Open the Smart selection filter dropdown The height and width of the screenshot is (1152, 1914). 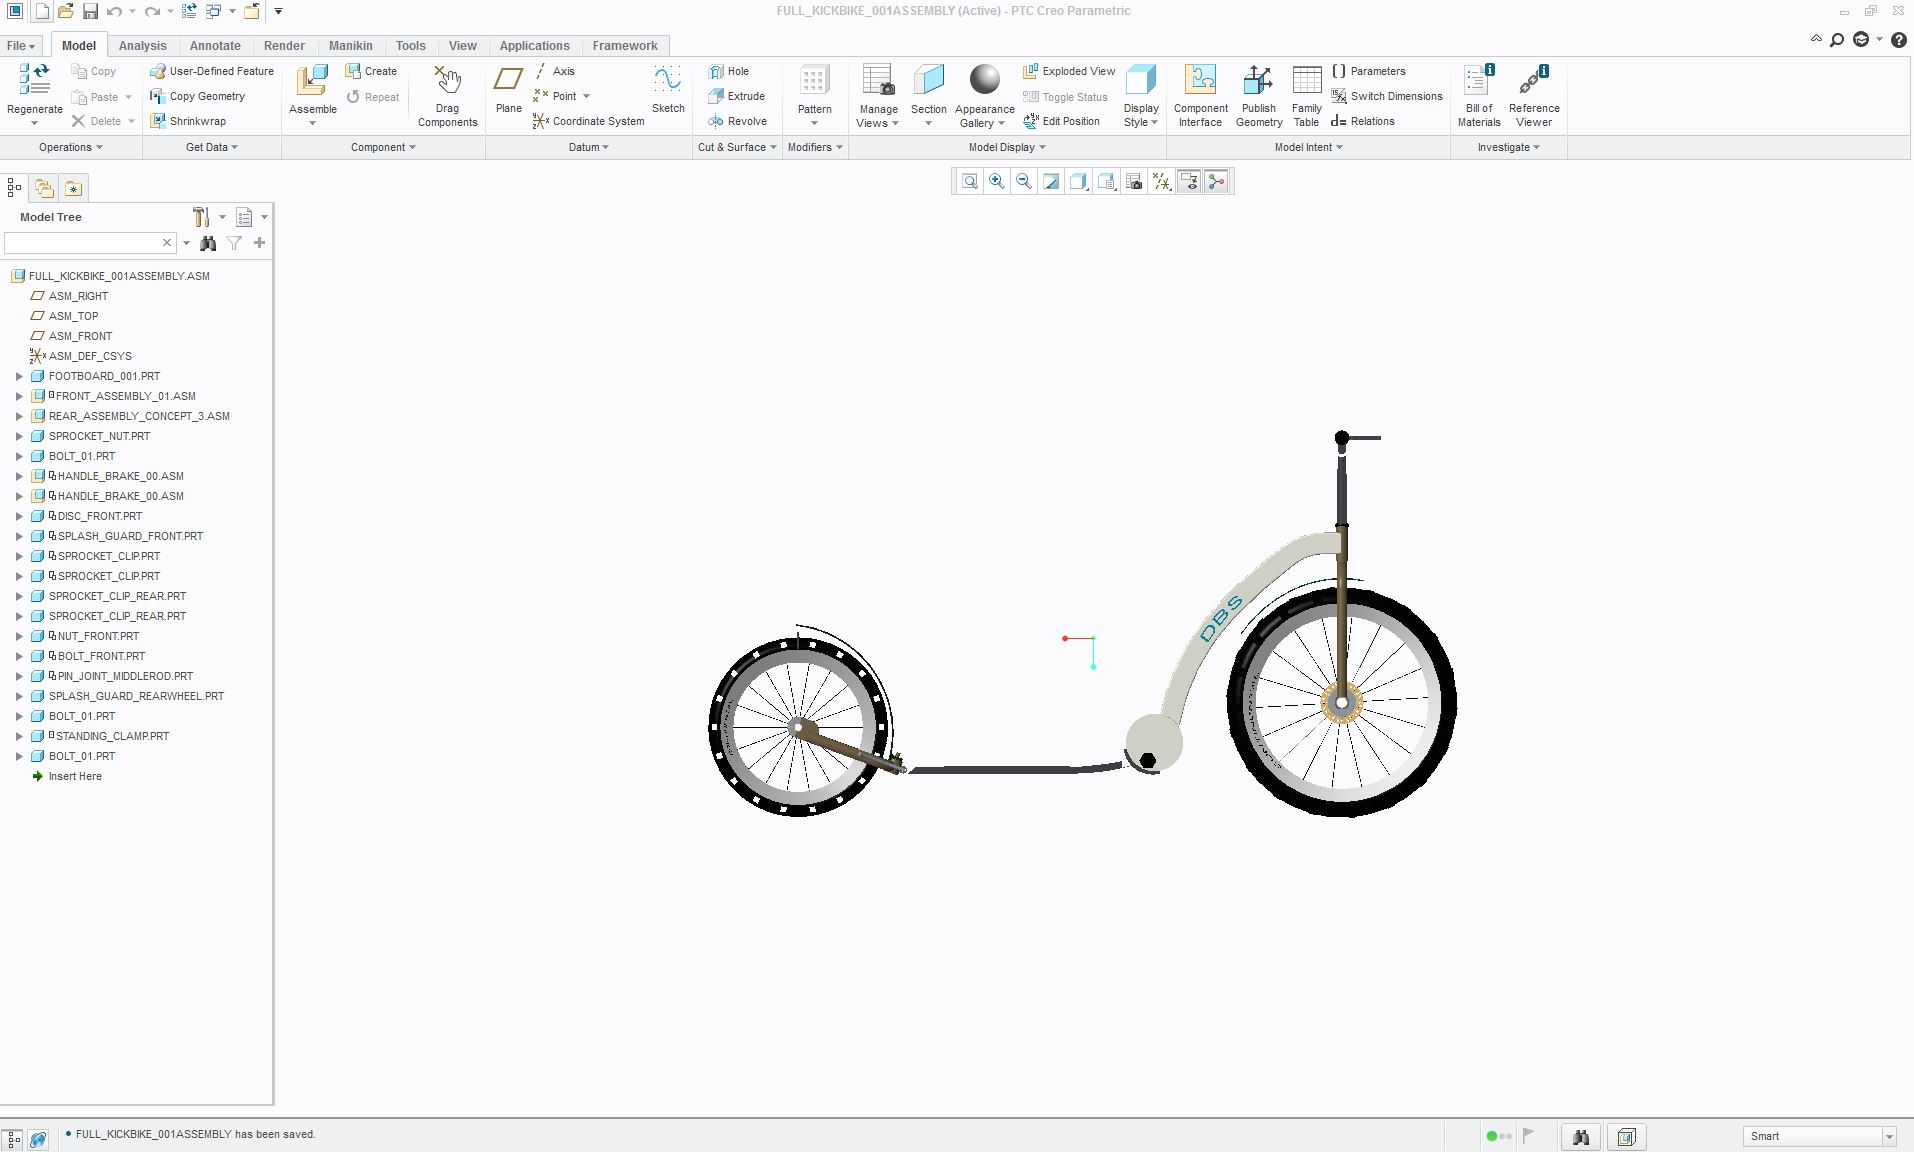[x=1820, y=1136]
